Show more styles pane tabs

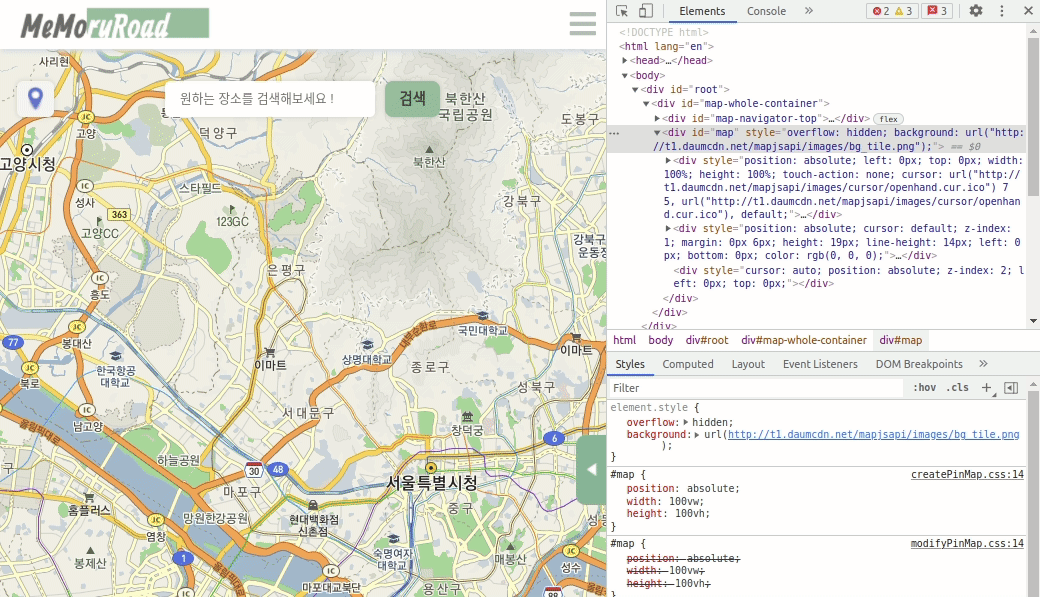983,364
